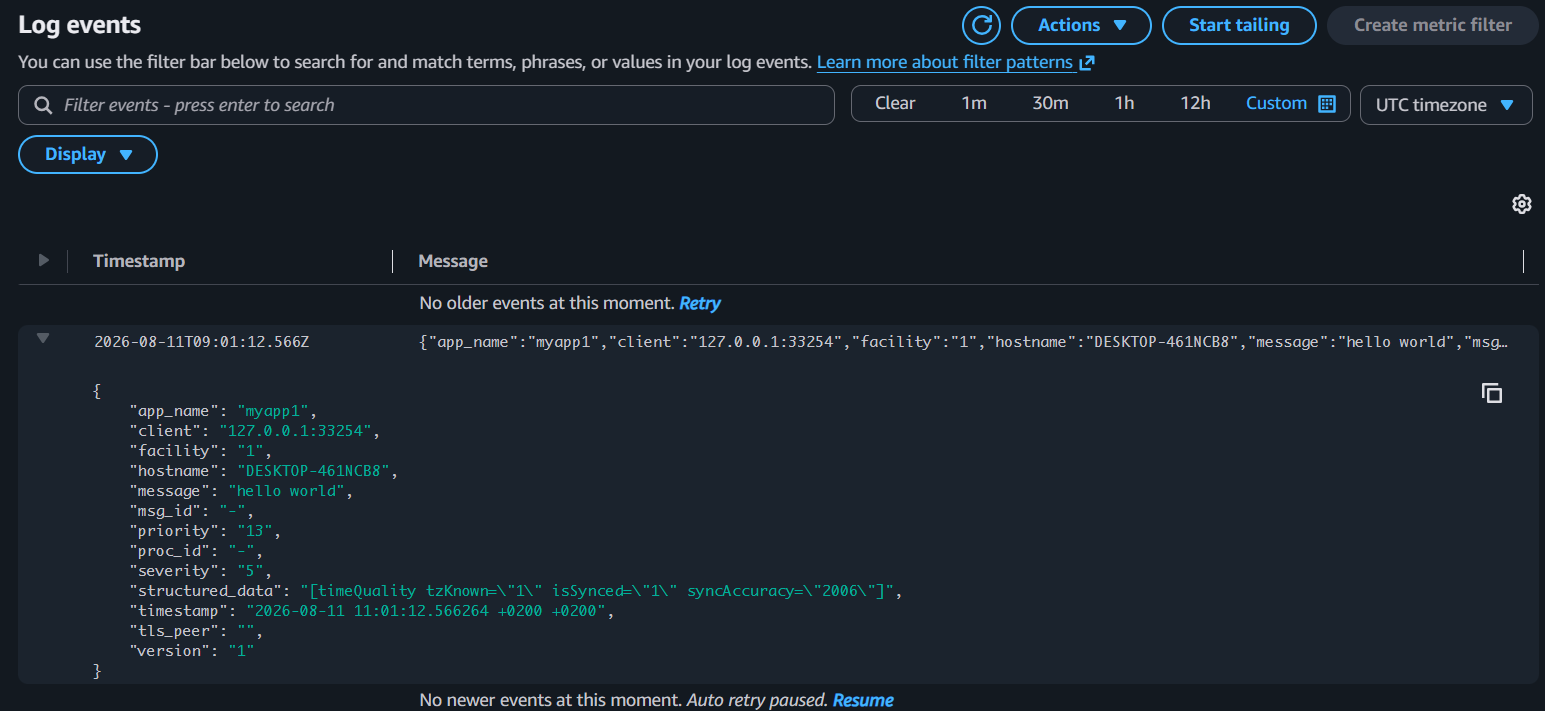The image size is (1545, 711).
Task: Click the structured_data timeQuality value
Action: [598, 591]
